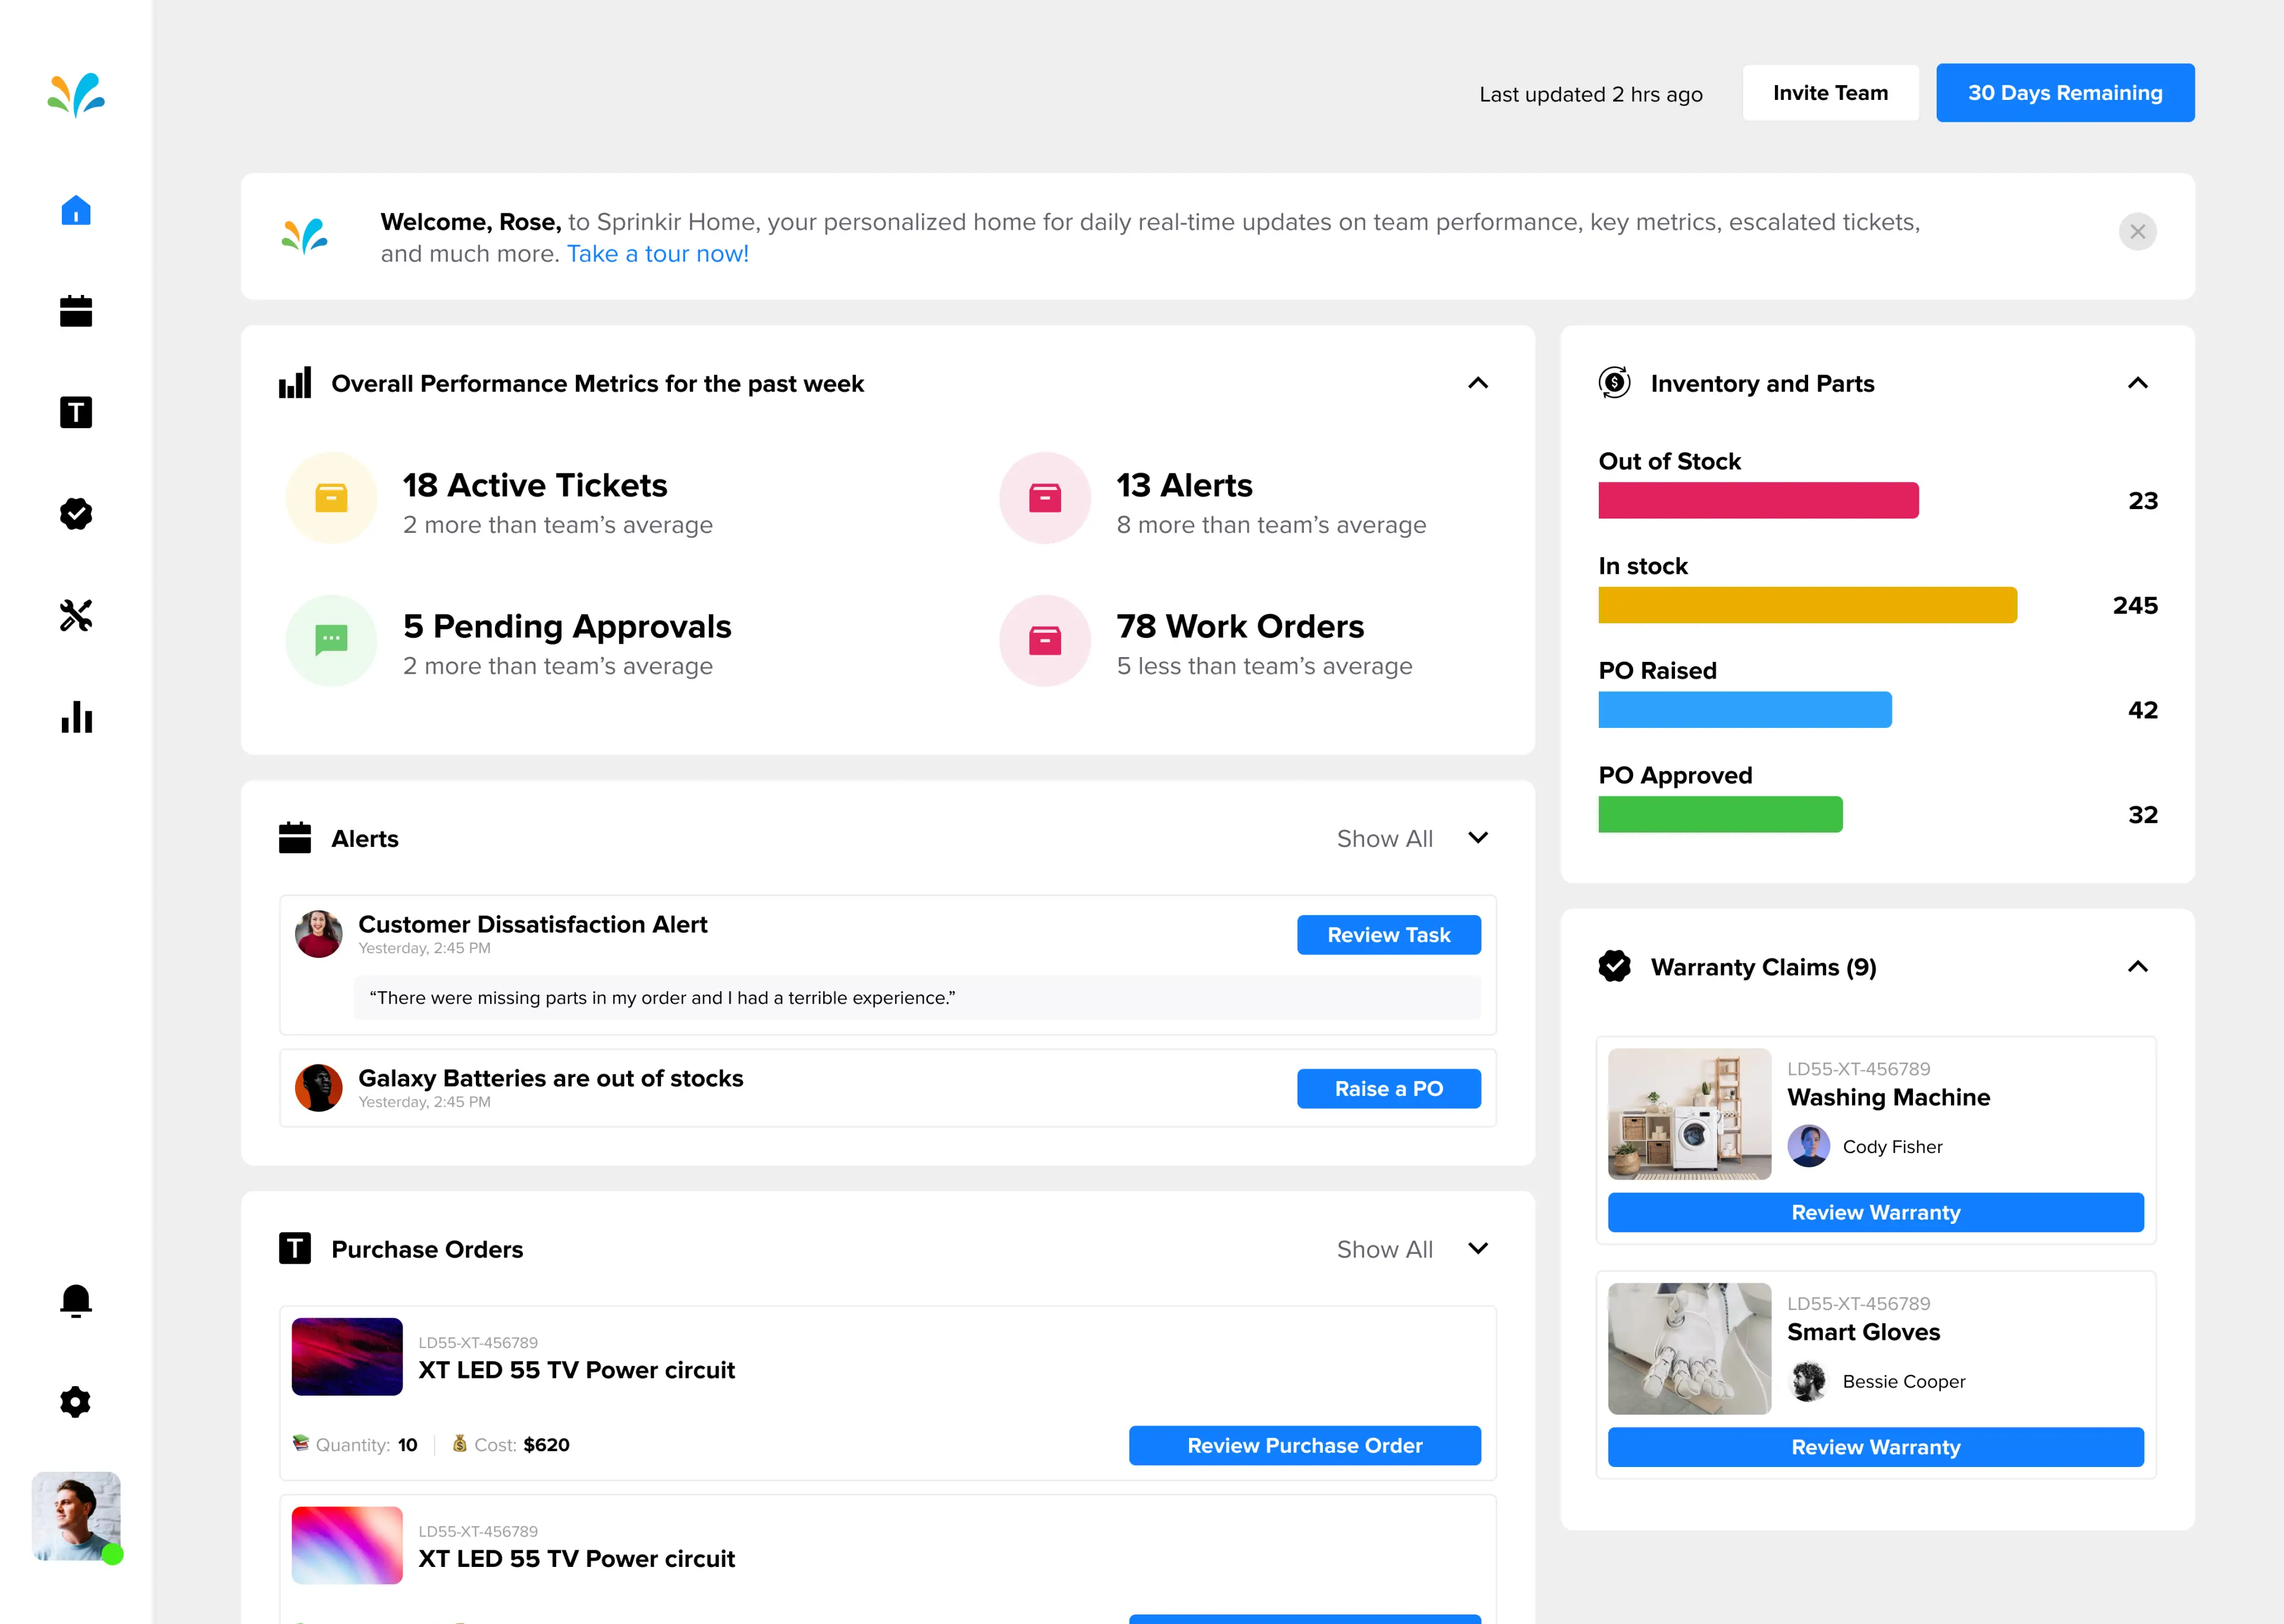Click the Customer Dissatisfaction Alert avatar
Image resolution: width=2284 pixels, height=1624 pixels.
(x=319, y=934)
